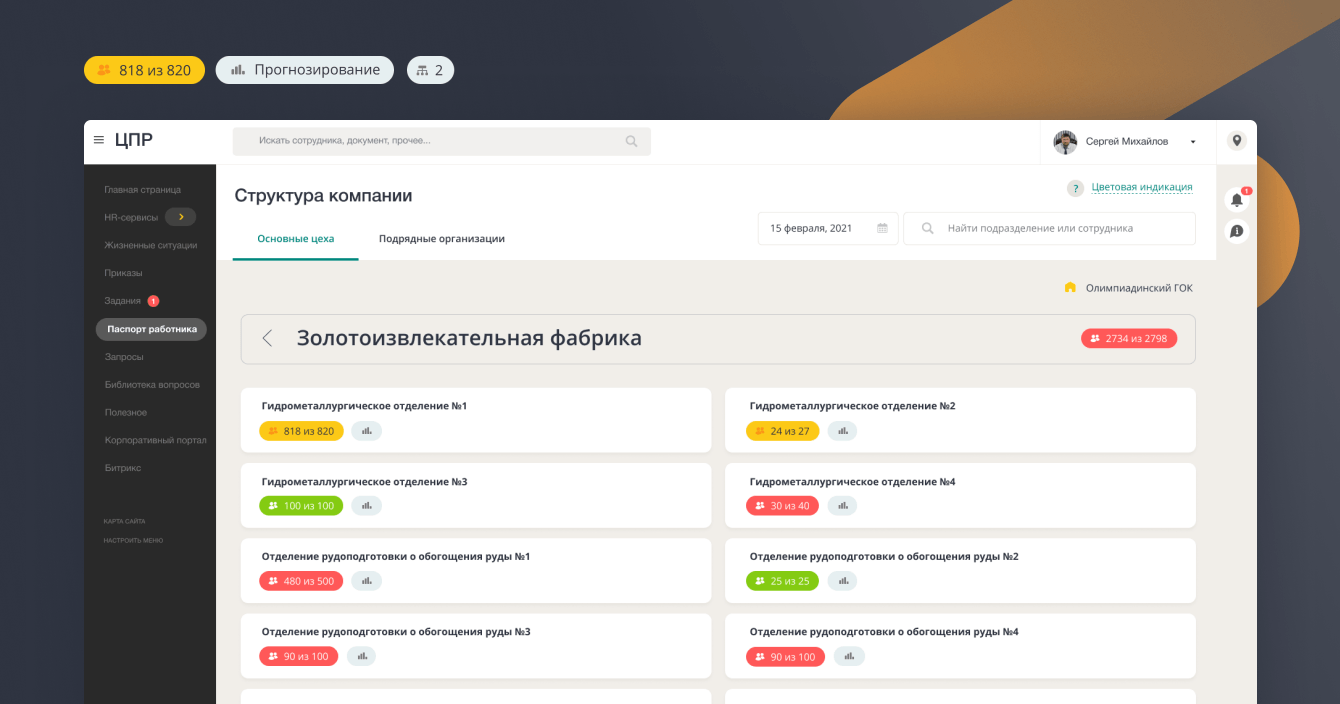The width and height of the screenshot is (1340, 704).
Task: Open notifications bell icon
Action: click(1237, 199)
